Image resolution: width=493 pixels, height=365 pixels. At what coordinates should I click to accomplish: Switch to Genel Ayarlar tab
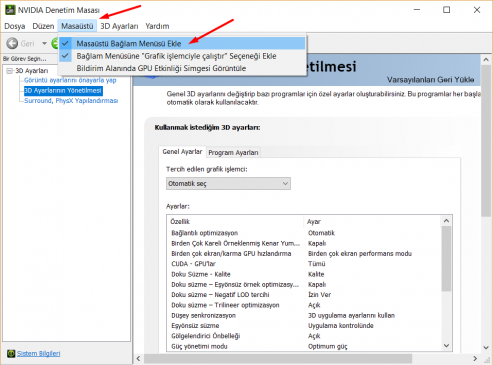click(182, 152)
